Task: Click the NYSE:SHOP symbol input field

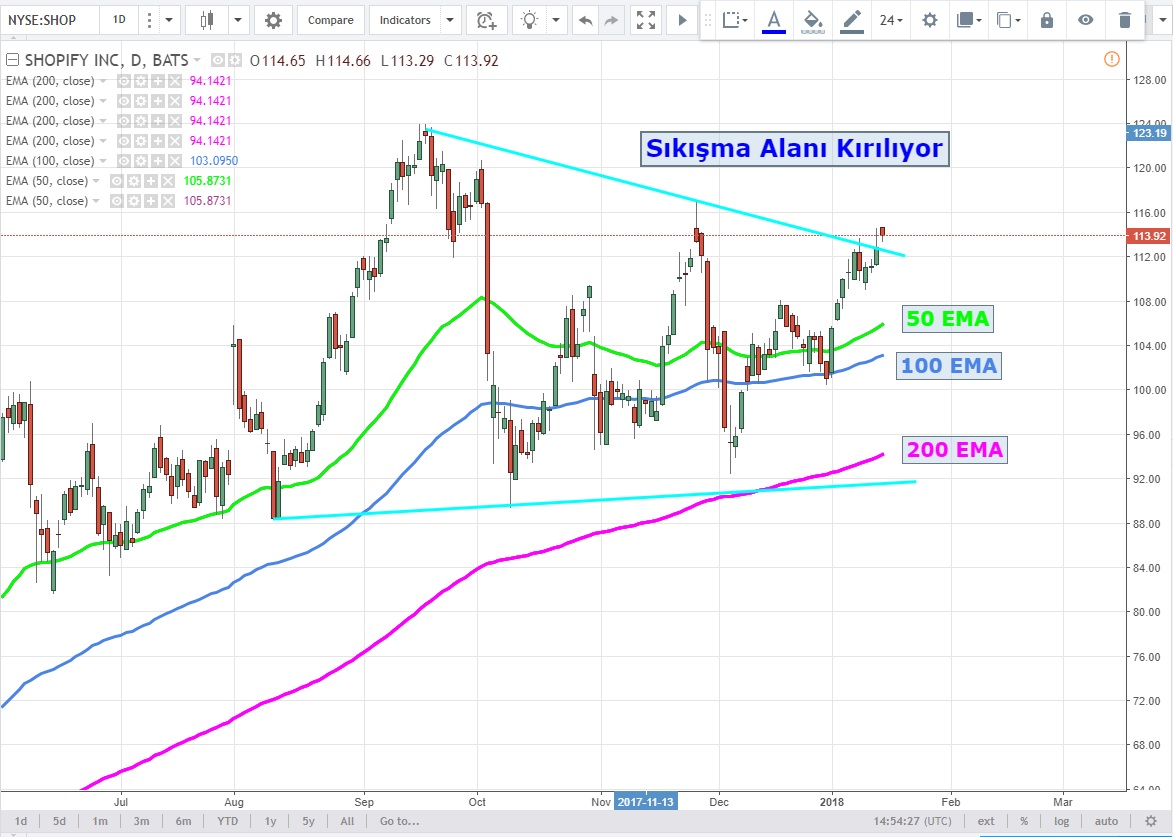Action: pos(50,20)
